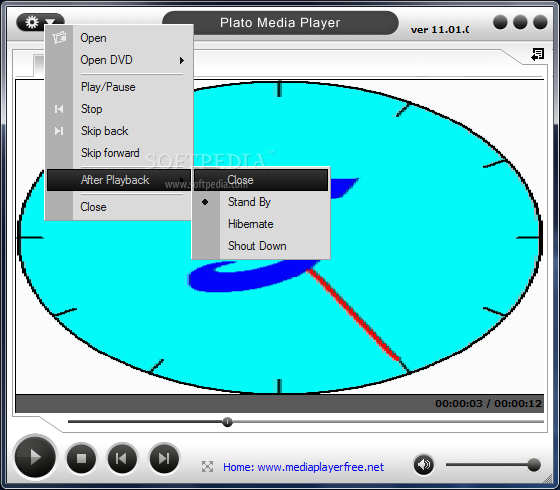Viewport: 560px width, 490px height.
Task: Select Open from the menu
Action: [119, 38]
